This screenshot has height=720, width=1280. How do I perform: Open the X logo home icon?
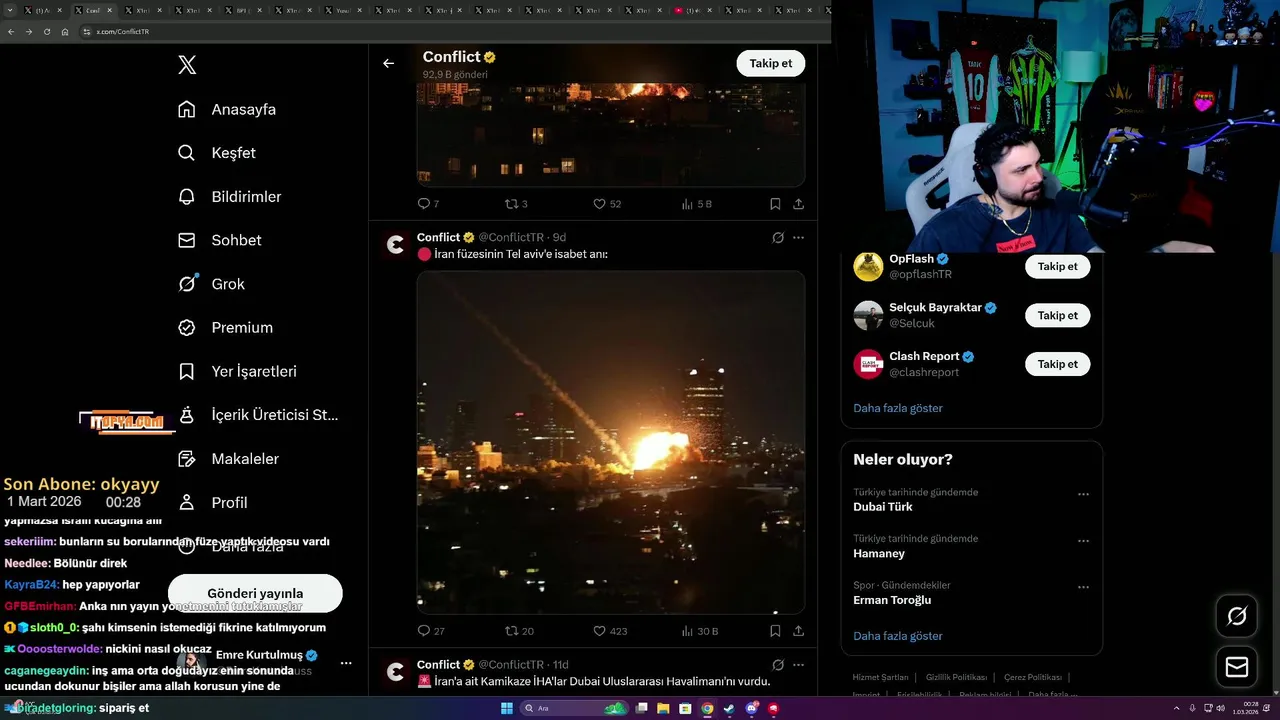187,65
